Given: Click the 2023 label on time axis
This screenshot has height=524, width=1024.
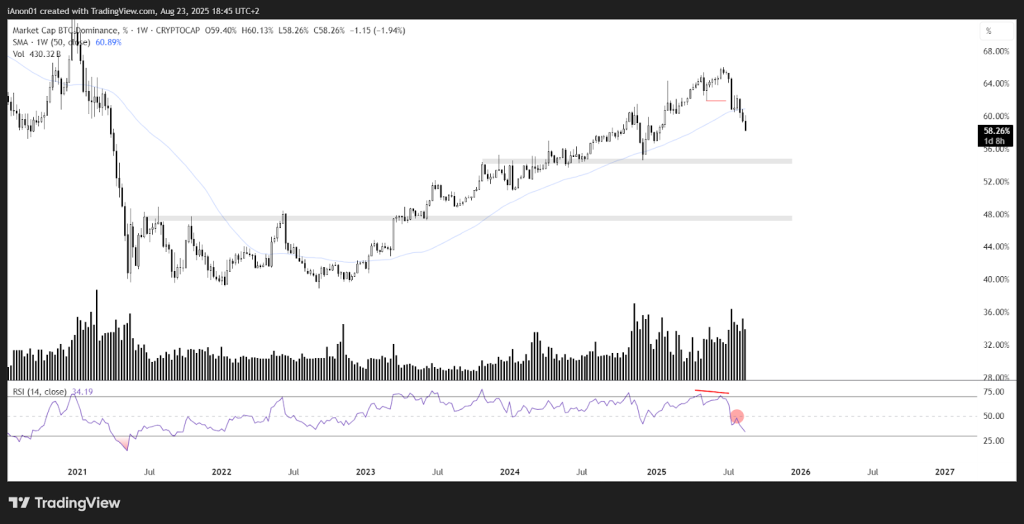Looking at the screenshot, I should point(365,470).
